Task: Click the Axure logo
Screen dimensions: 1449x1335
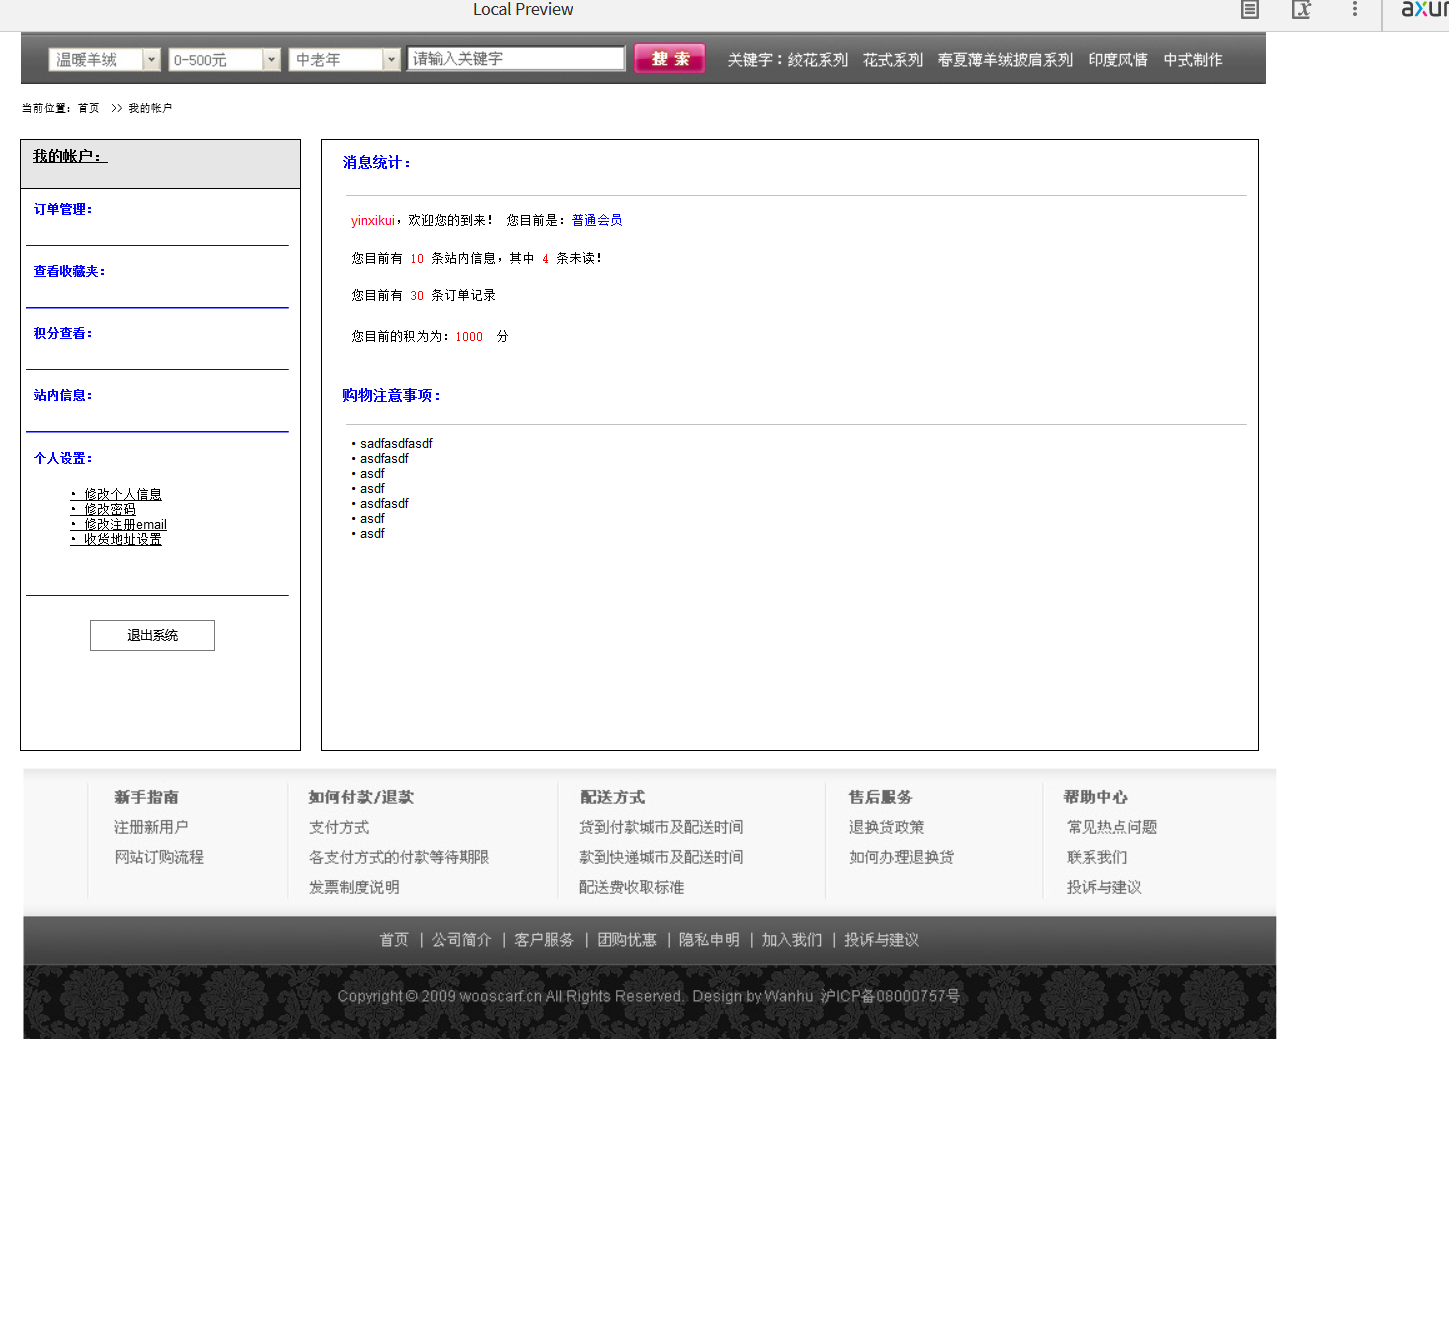Action: click(x=1424, y=9)
